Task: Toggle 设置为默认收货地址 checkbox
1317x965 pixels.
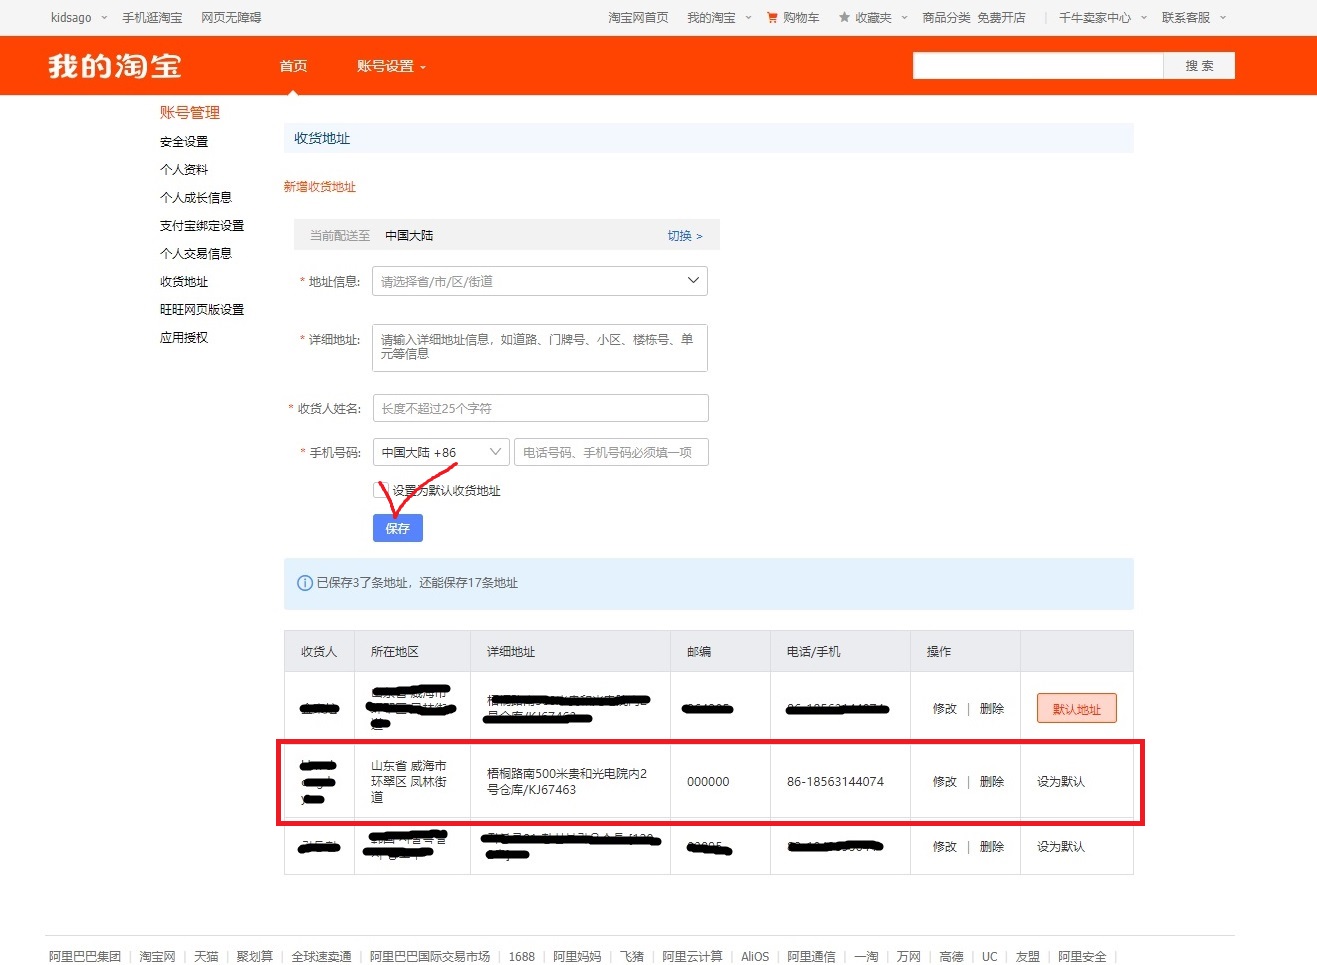Action: pyautogui.click(x=380, y=490)
